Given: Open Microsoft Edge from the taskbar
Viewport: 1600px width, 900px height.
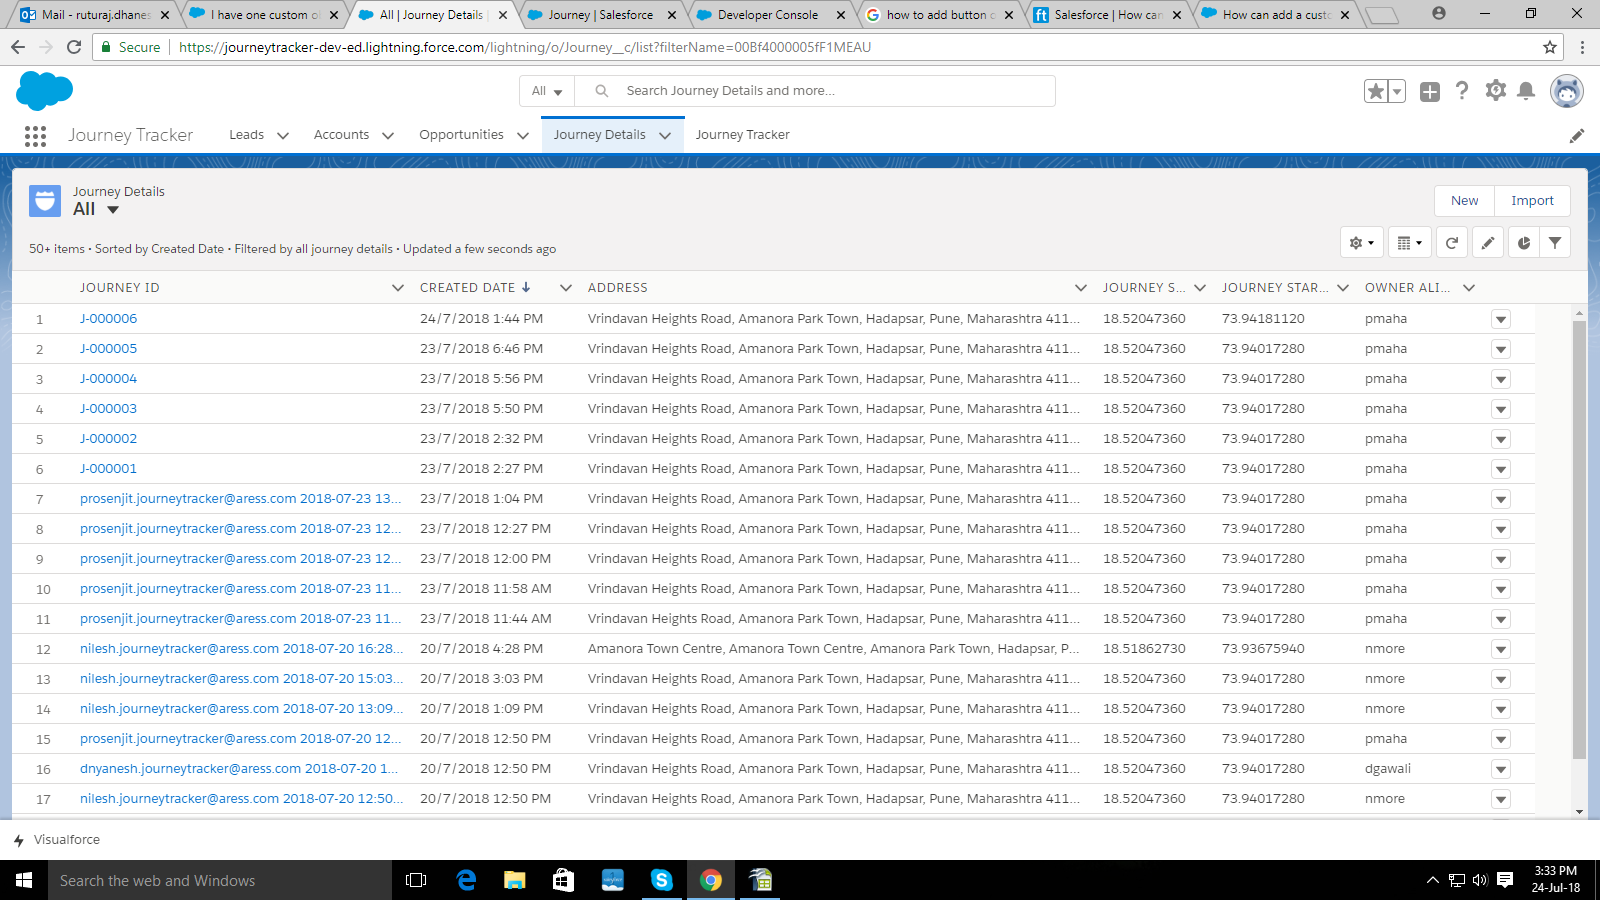Looking at the screenshot, I should (466, 880).
